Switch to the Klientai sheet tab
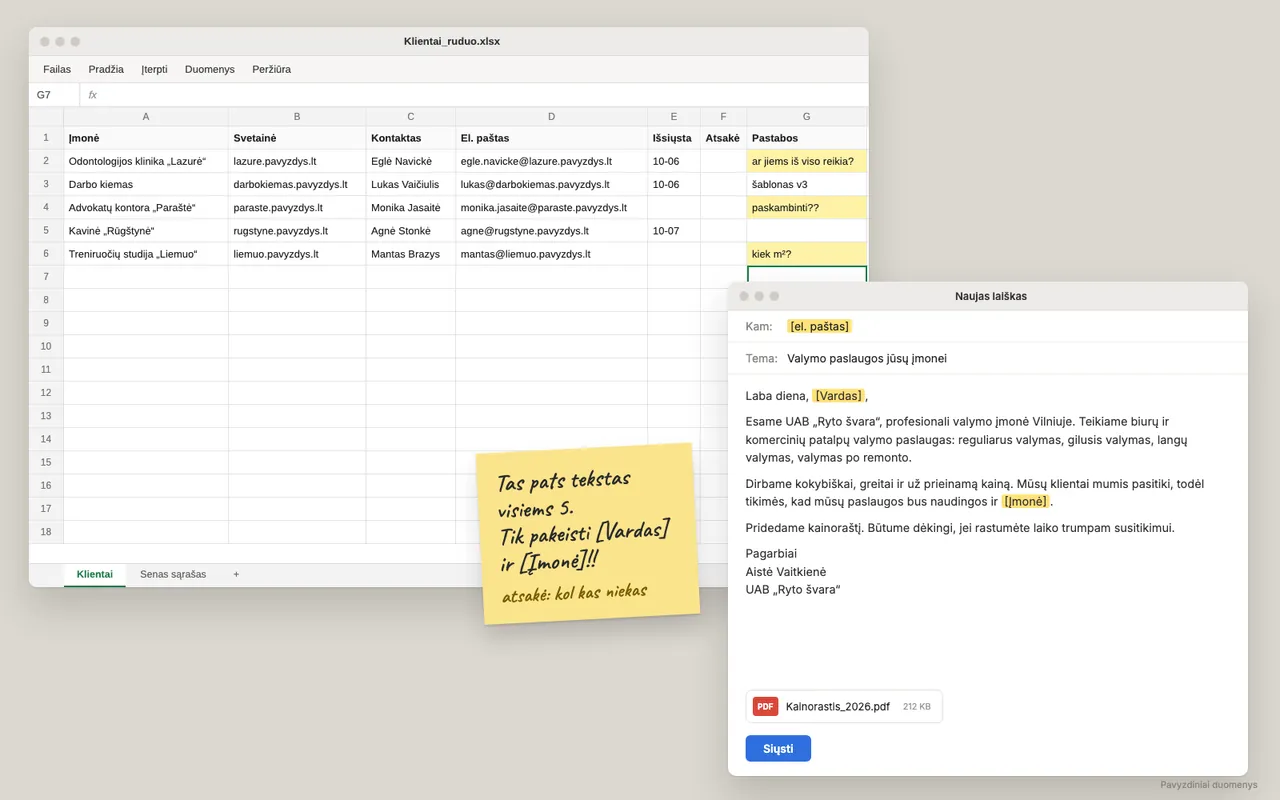This screenshot has width=1280, height=800. pyautogui.click(x=95, y=574)
